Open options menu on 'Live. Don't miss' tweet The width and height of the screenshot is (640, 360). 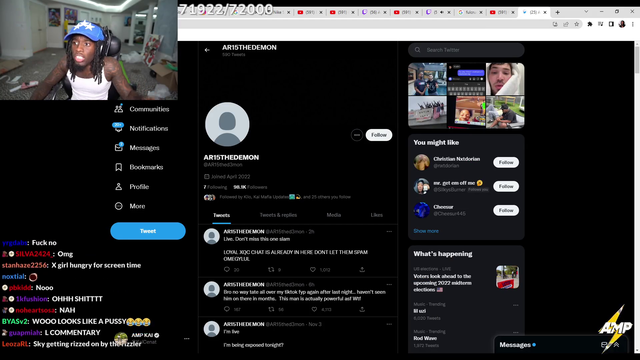coord(389,231)
